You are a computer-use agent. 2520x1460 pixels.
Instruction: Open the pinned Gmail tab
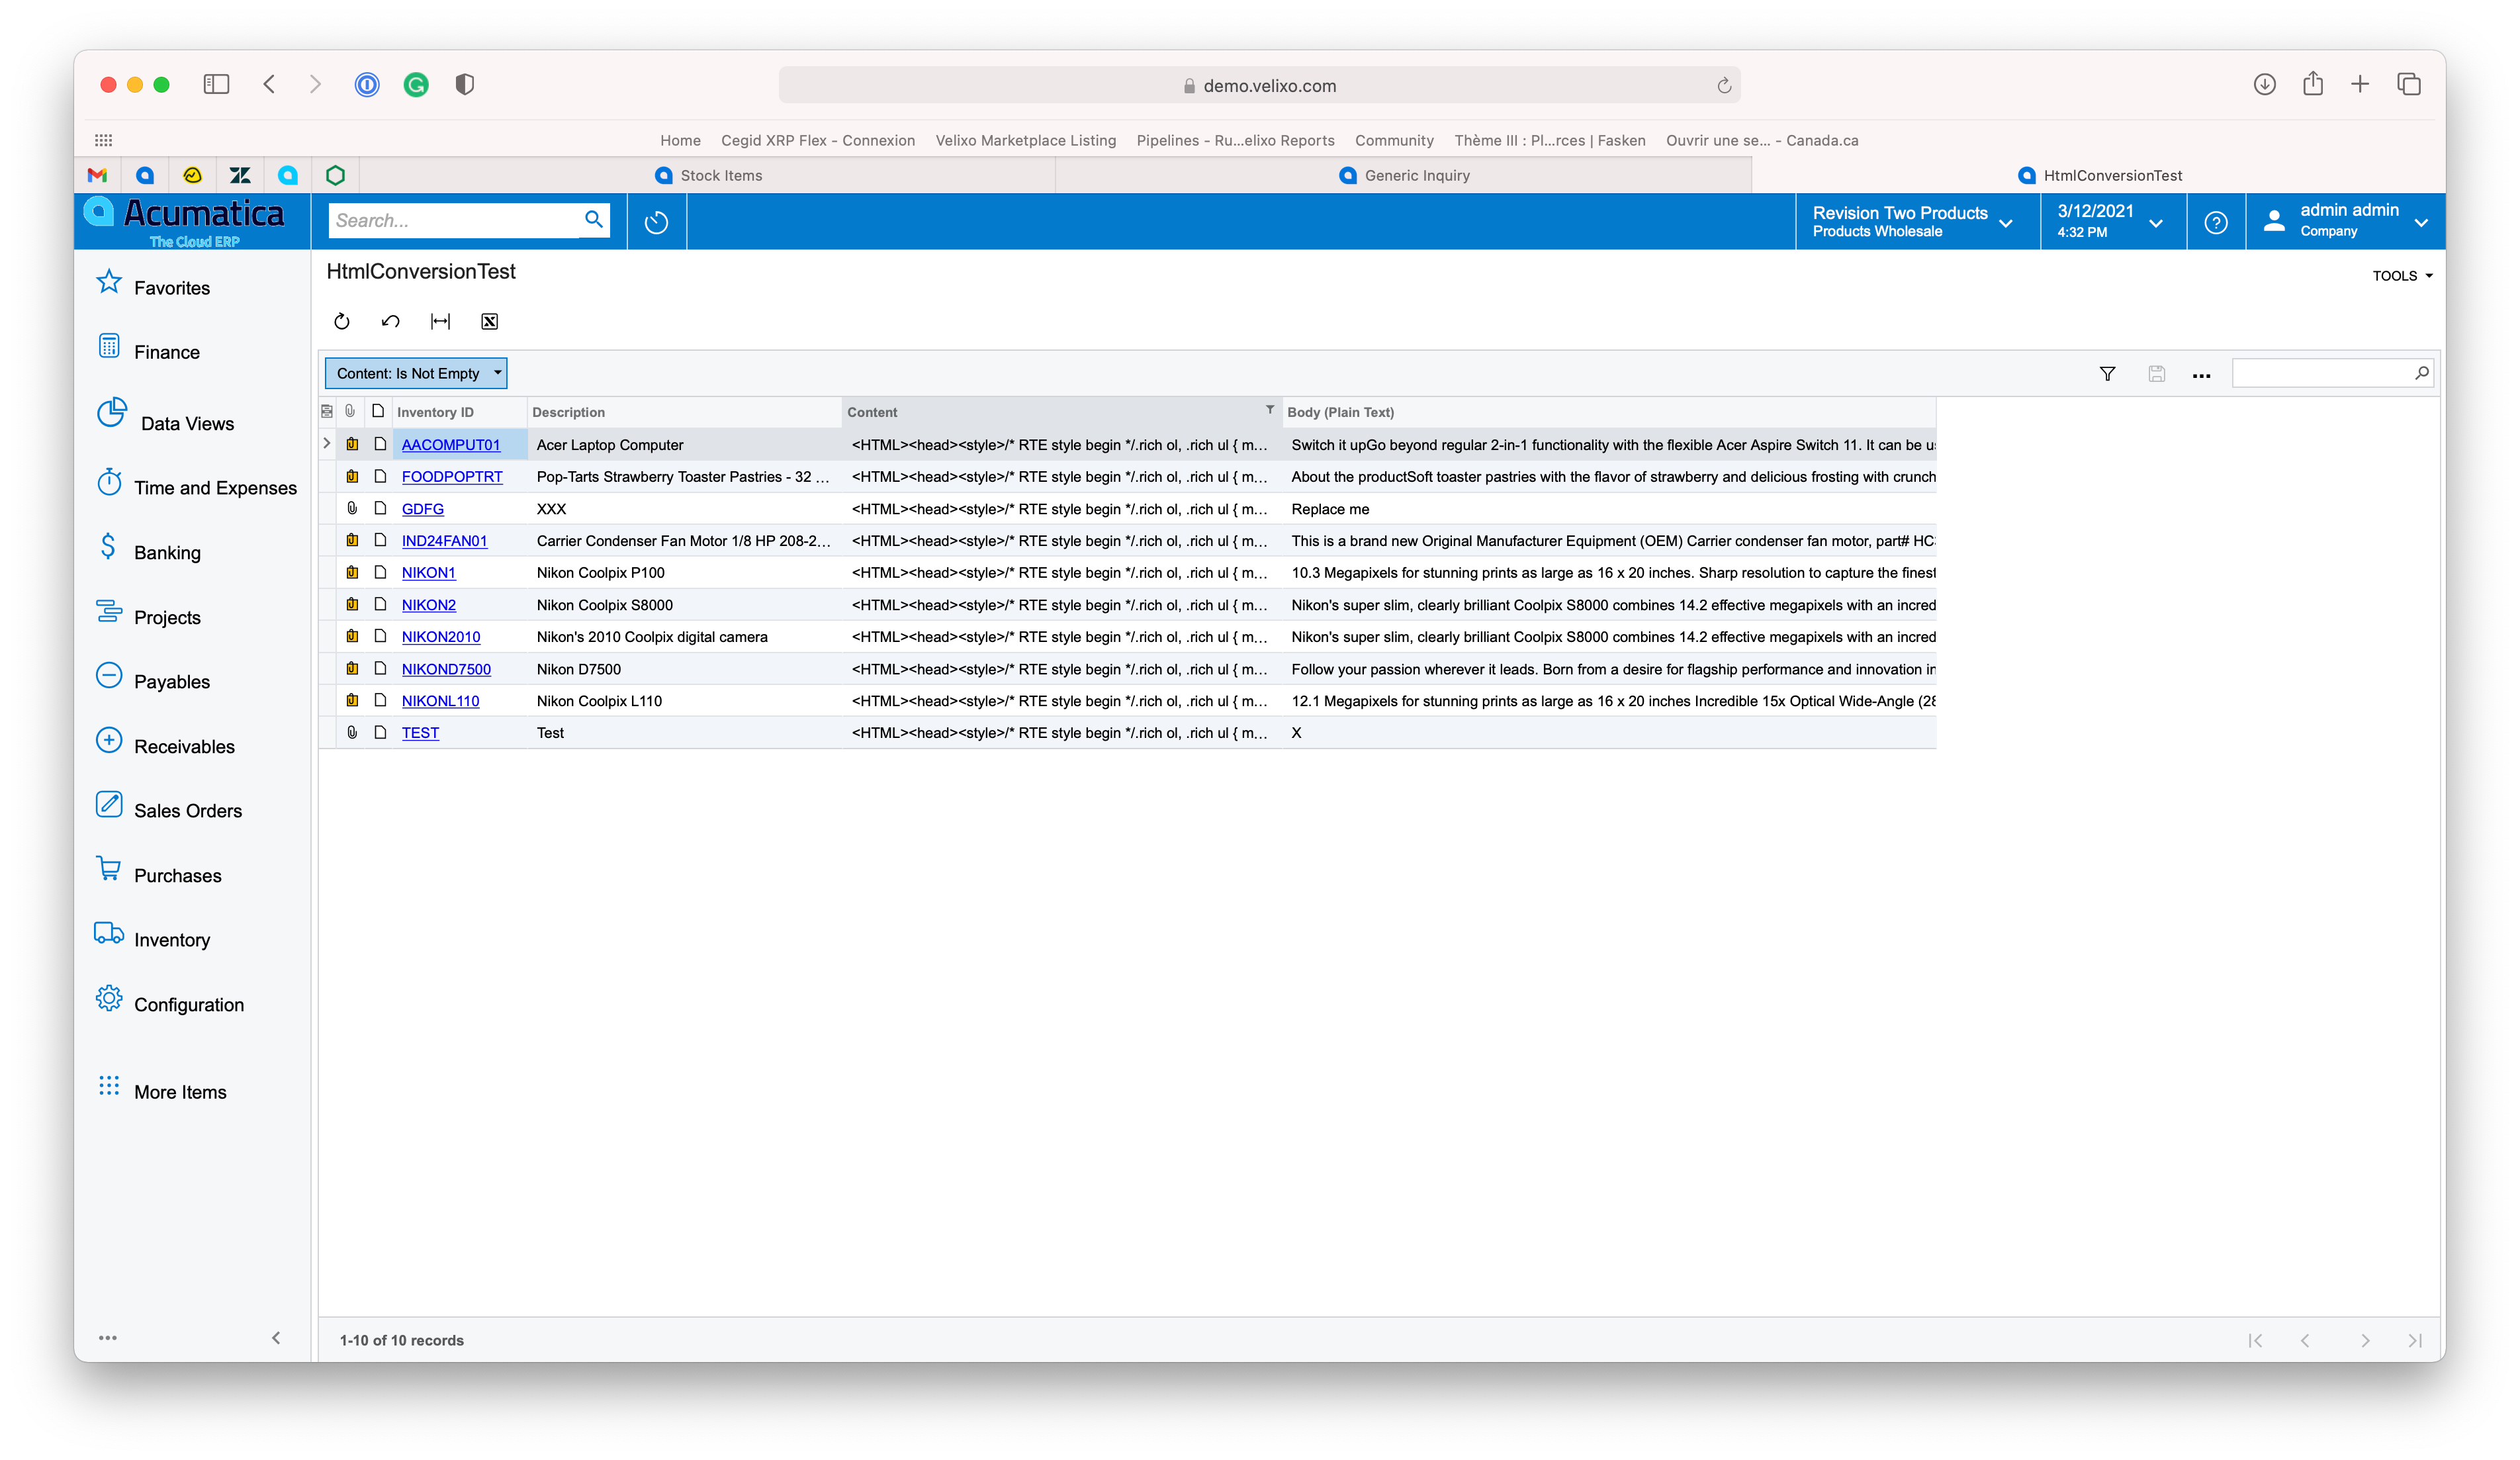pos(97,175)
